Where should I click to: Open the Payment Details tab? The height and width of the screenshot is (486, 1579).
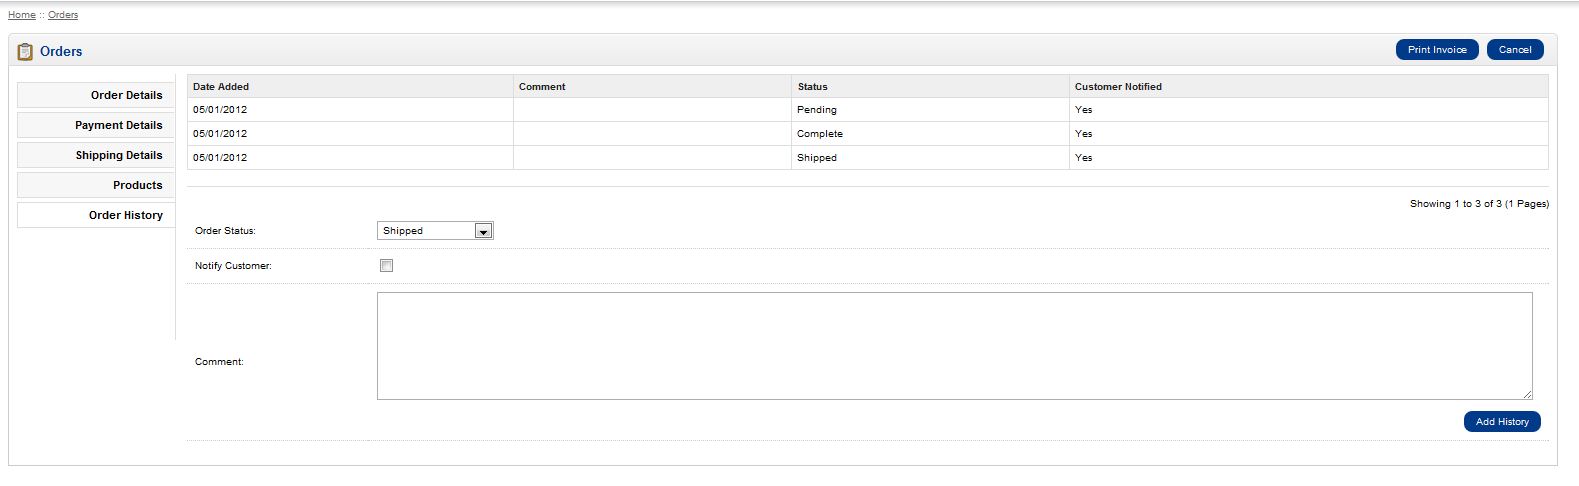pos(96,125)
